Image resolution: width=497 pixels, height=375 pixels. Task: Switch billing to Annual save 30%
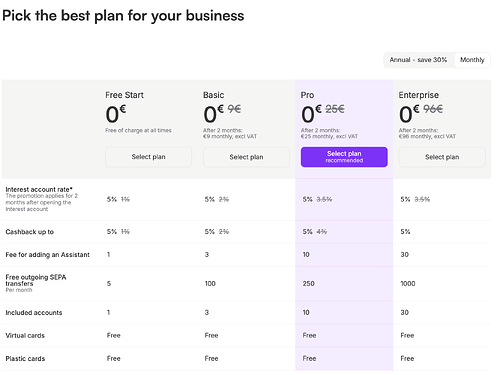(418, 60)
